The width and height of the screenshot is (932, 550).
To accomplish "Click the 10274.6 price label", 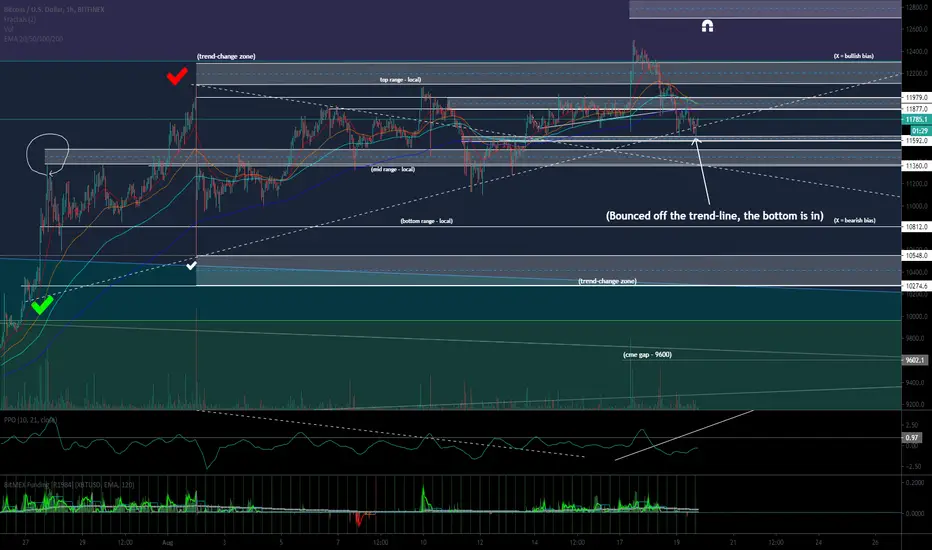I will [916, 286].
